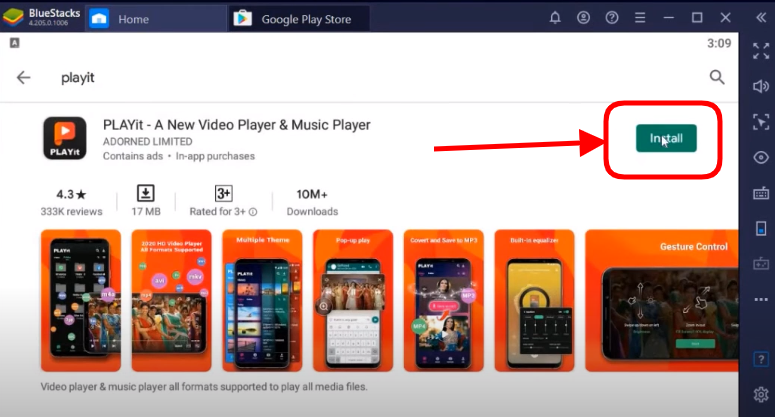Click the 17 MB download size icon
The height and width of the screenshot is (417, 775).
[146, 193]
